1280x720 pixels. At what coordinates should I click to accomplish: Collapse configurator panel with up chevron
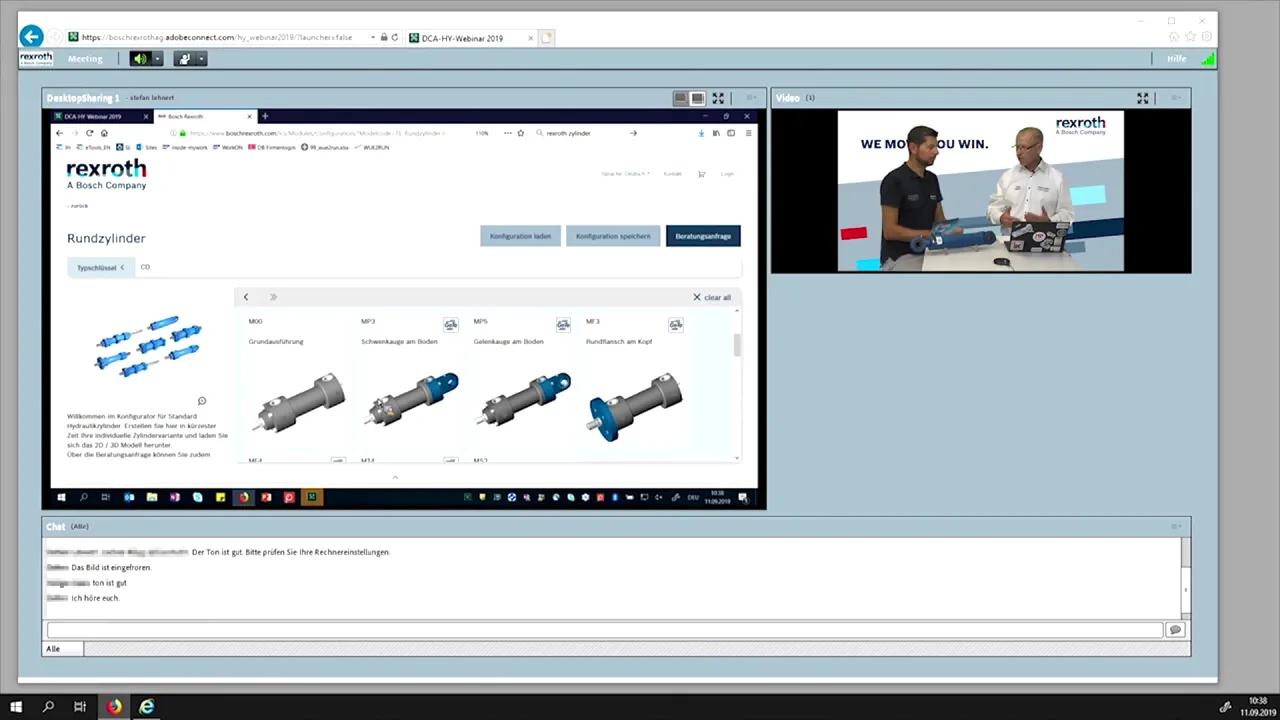tap(395, 477)
